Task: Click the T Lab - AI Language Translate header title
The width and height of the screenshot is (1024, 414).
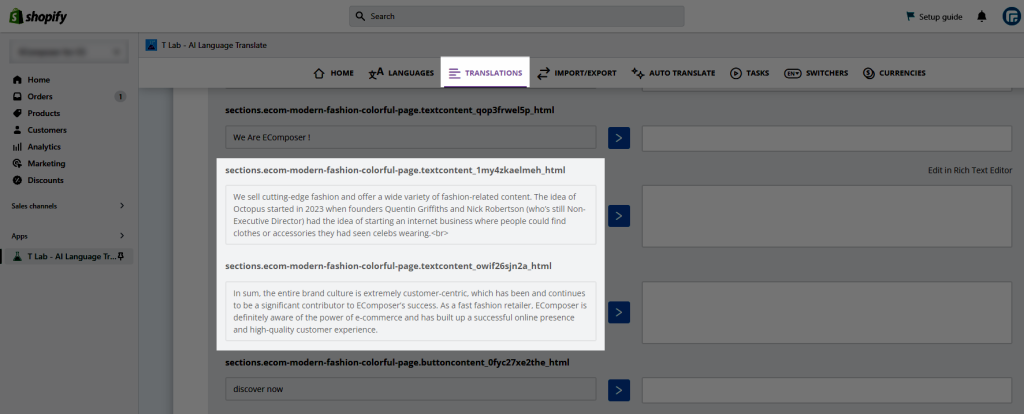Action: click(x=214, y=45)
